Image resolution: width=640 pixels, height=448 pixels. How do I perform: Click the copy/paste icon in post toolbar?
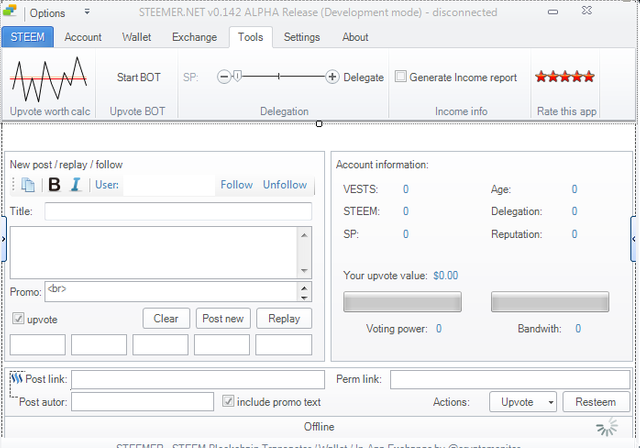click(28, 185)
